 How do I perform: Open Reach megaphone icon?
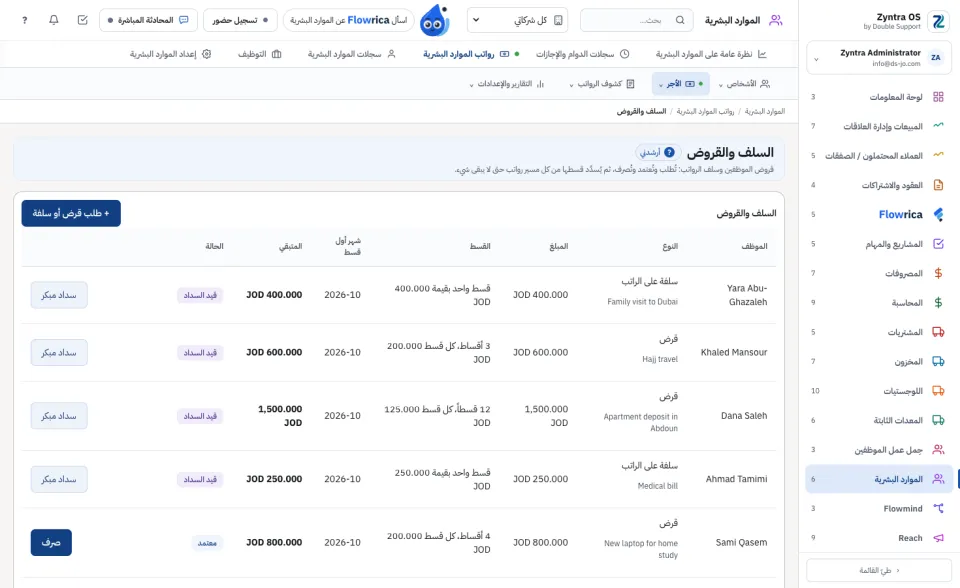[938, 538]
